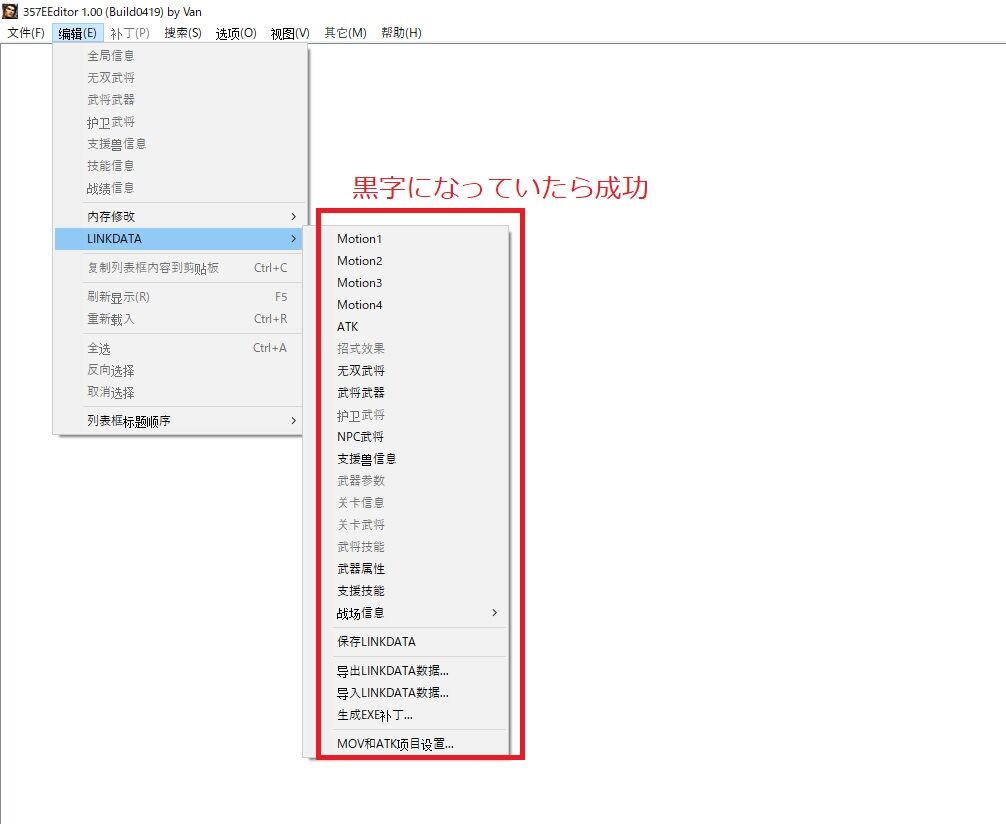Open the 选项(O) menu
This screenshot has height=824, width=1006.
(235, 32)
